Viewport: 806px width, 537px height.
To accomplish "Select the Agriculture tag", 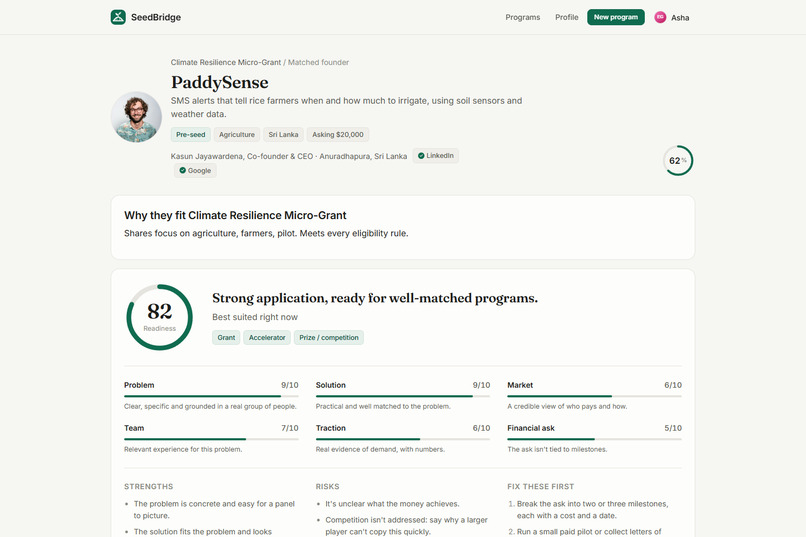I will (236, 135).
